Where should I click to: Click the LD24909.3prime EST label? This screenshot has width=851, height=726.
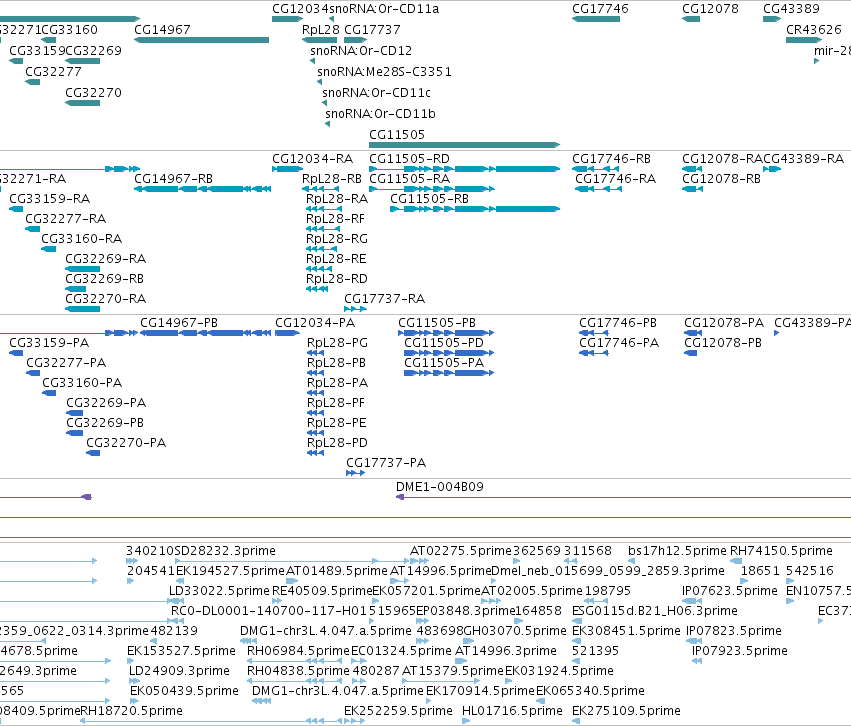[x=180, y=671]
